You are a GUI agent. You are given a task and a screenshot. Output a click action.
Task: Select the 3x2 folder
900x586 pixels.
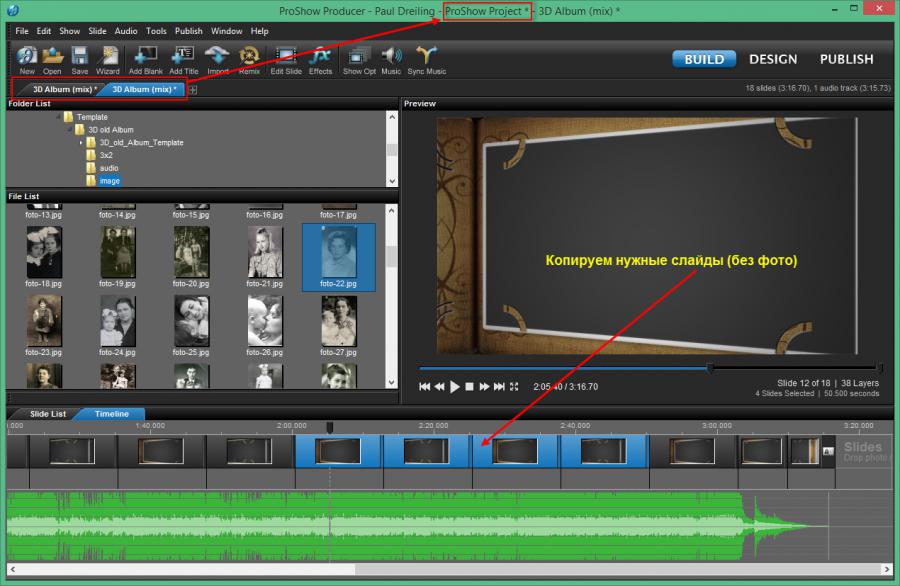(x=106, y=155)
